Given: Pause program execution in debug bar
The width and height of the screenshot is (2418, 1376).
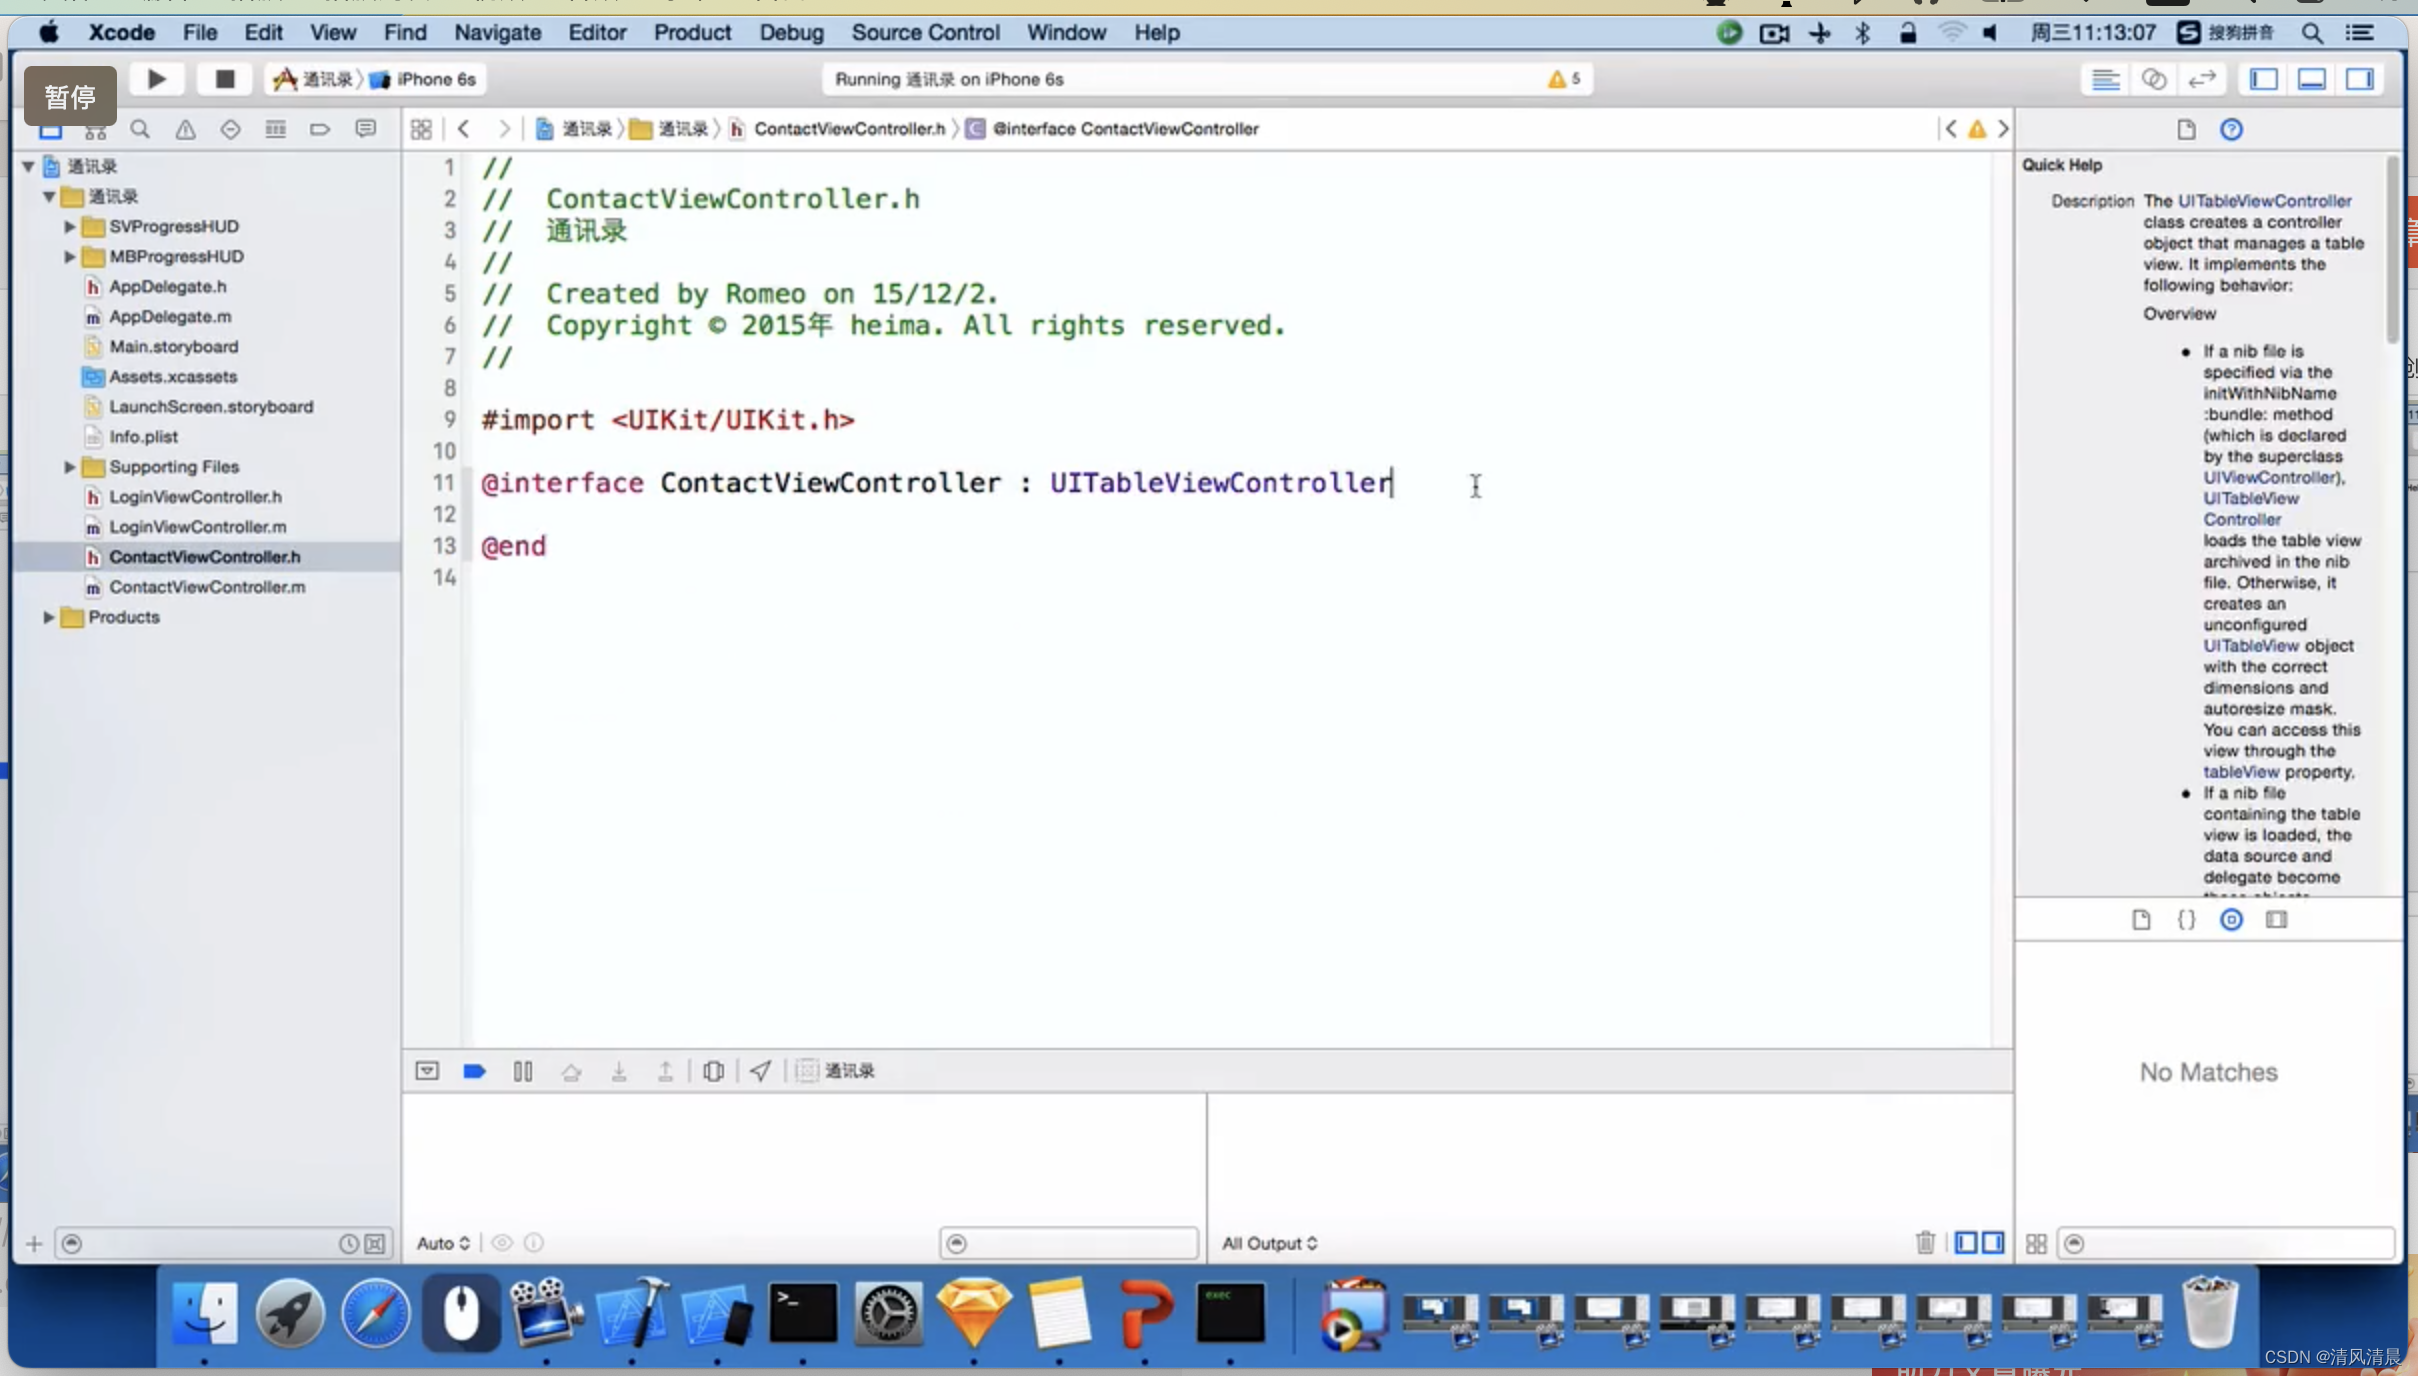Looking at the screenshot, I should coord(522,1071).
